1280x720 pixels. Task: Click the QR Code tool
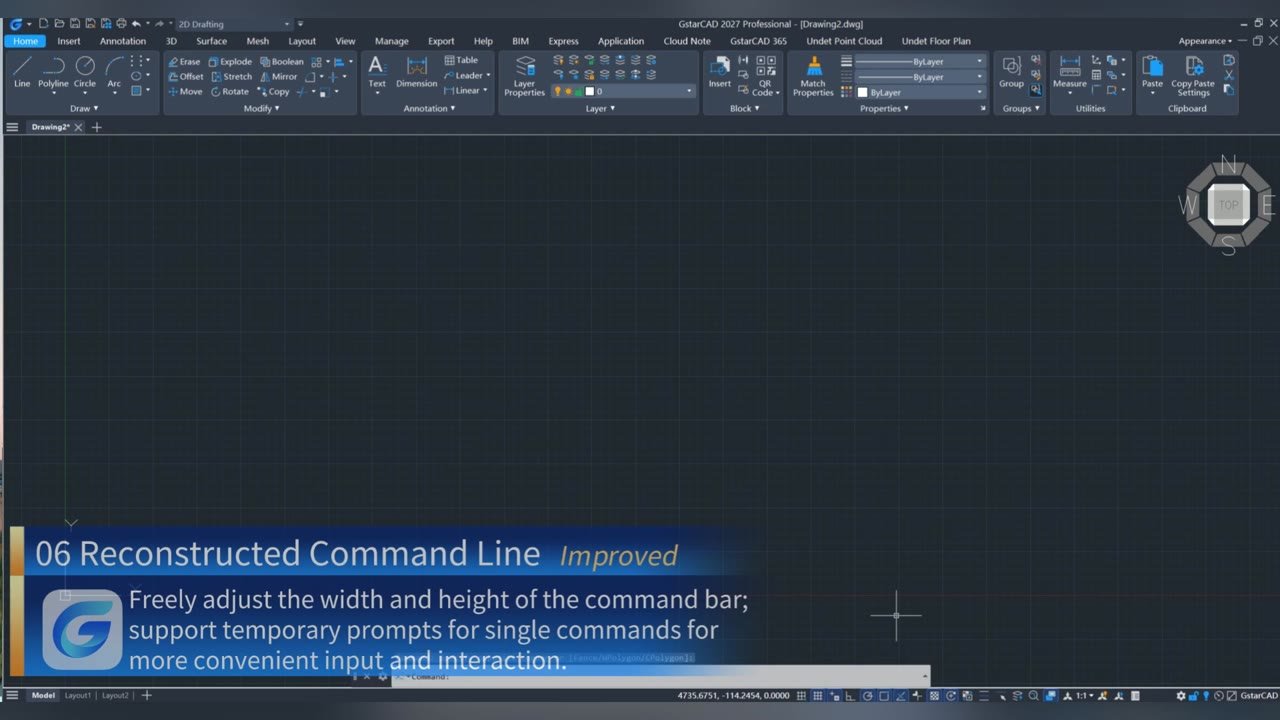(765, 76)
